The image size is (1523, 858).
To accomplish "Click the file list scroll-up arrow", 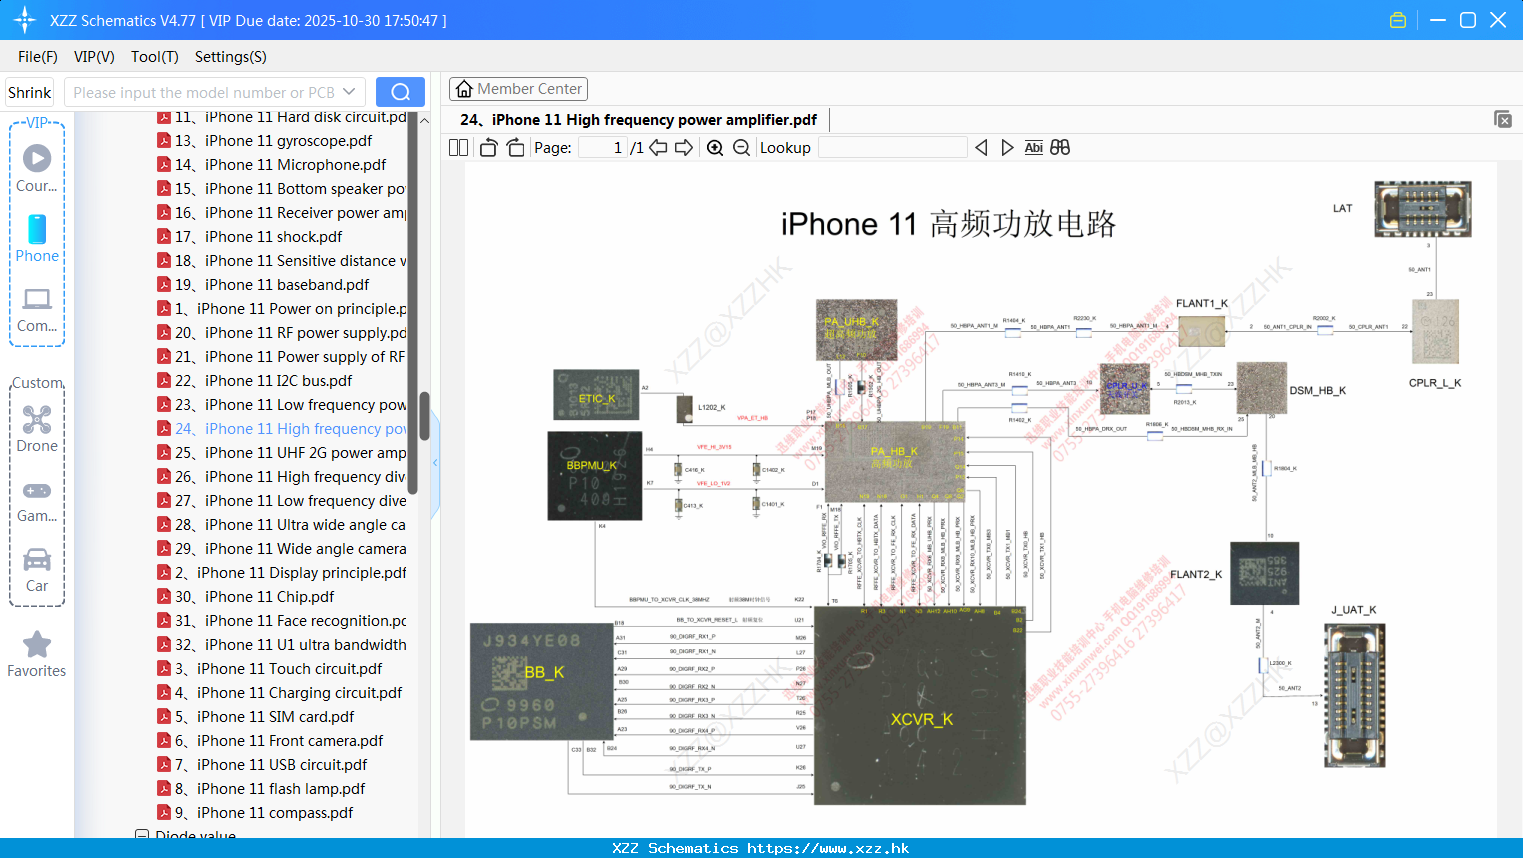I will pos(424,120).
